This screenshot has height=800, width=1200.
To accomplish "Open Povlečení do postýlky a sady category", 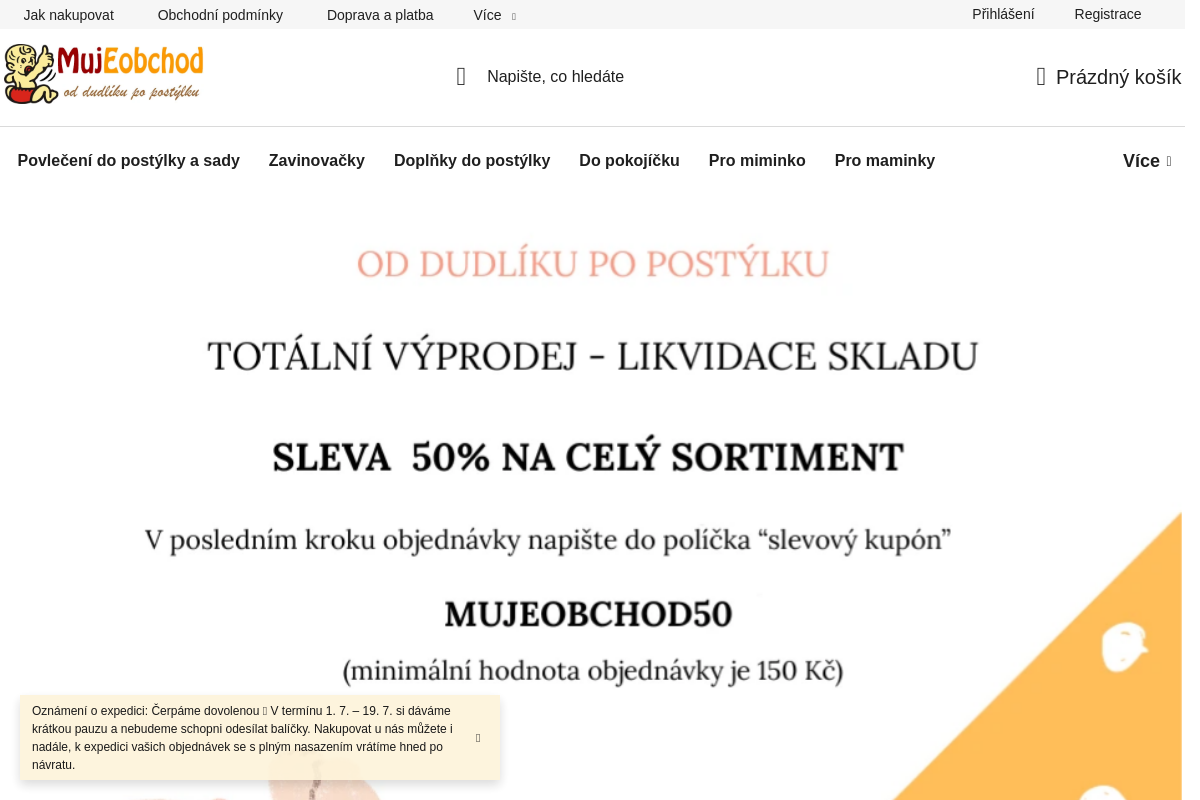I will (x=129, y=161).
